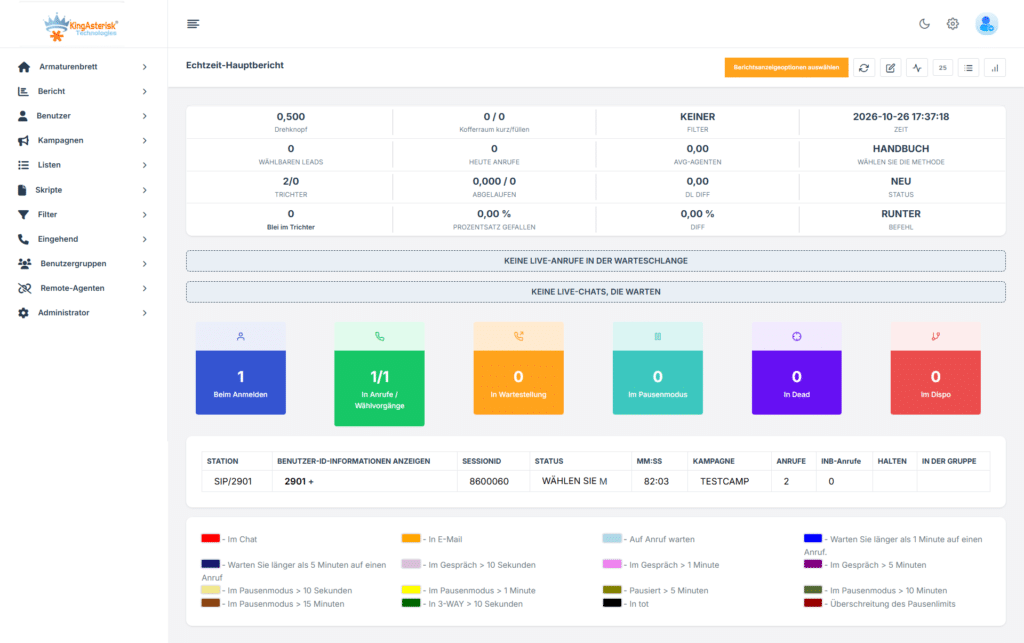Click the Bericht chart icon
1024x643 pixels.
[23, 91]
